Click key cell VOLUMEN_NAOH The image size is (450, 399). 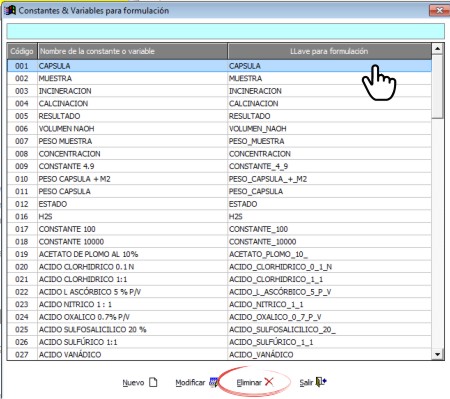coord(329,129)
